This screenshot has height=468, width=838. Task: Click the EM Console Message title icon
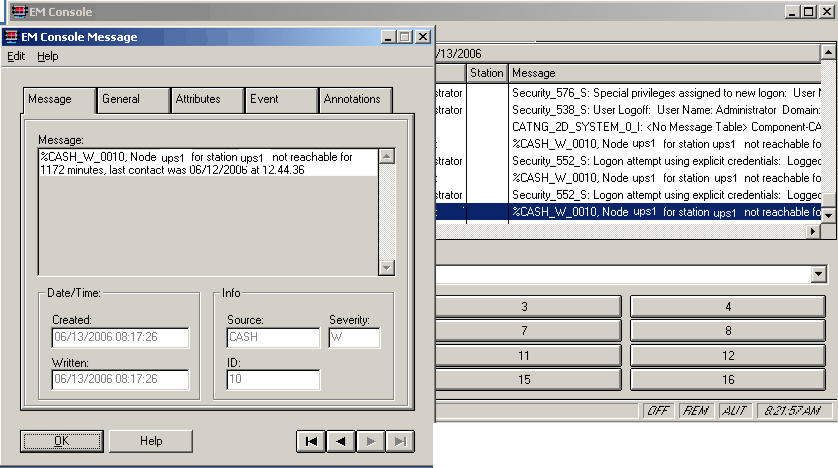(11, 37)
